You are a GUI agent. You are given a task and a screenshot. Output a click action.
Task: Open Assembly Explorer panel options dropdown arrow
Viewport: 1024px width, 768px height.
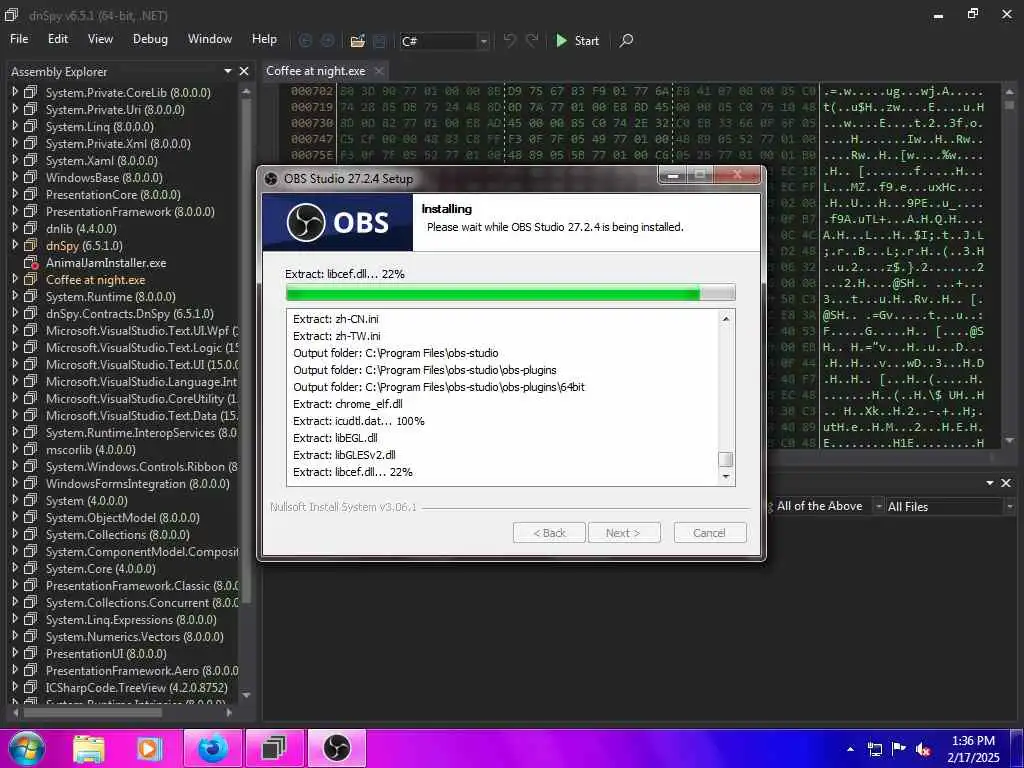(228, 71)
